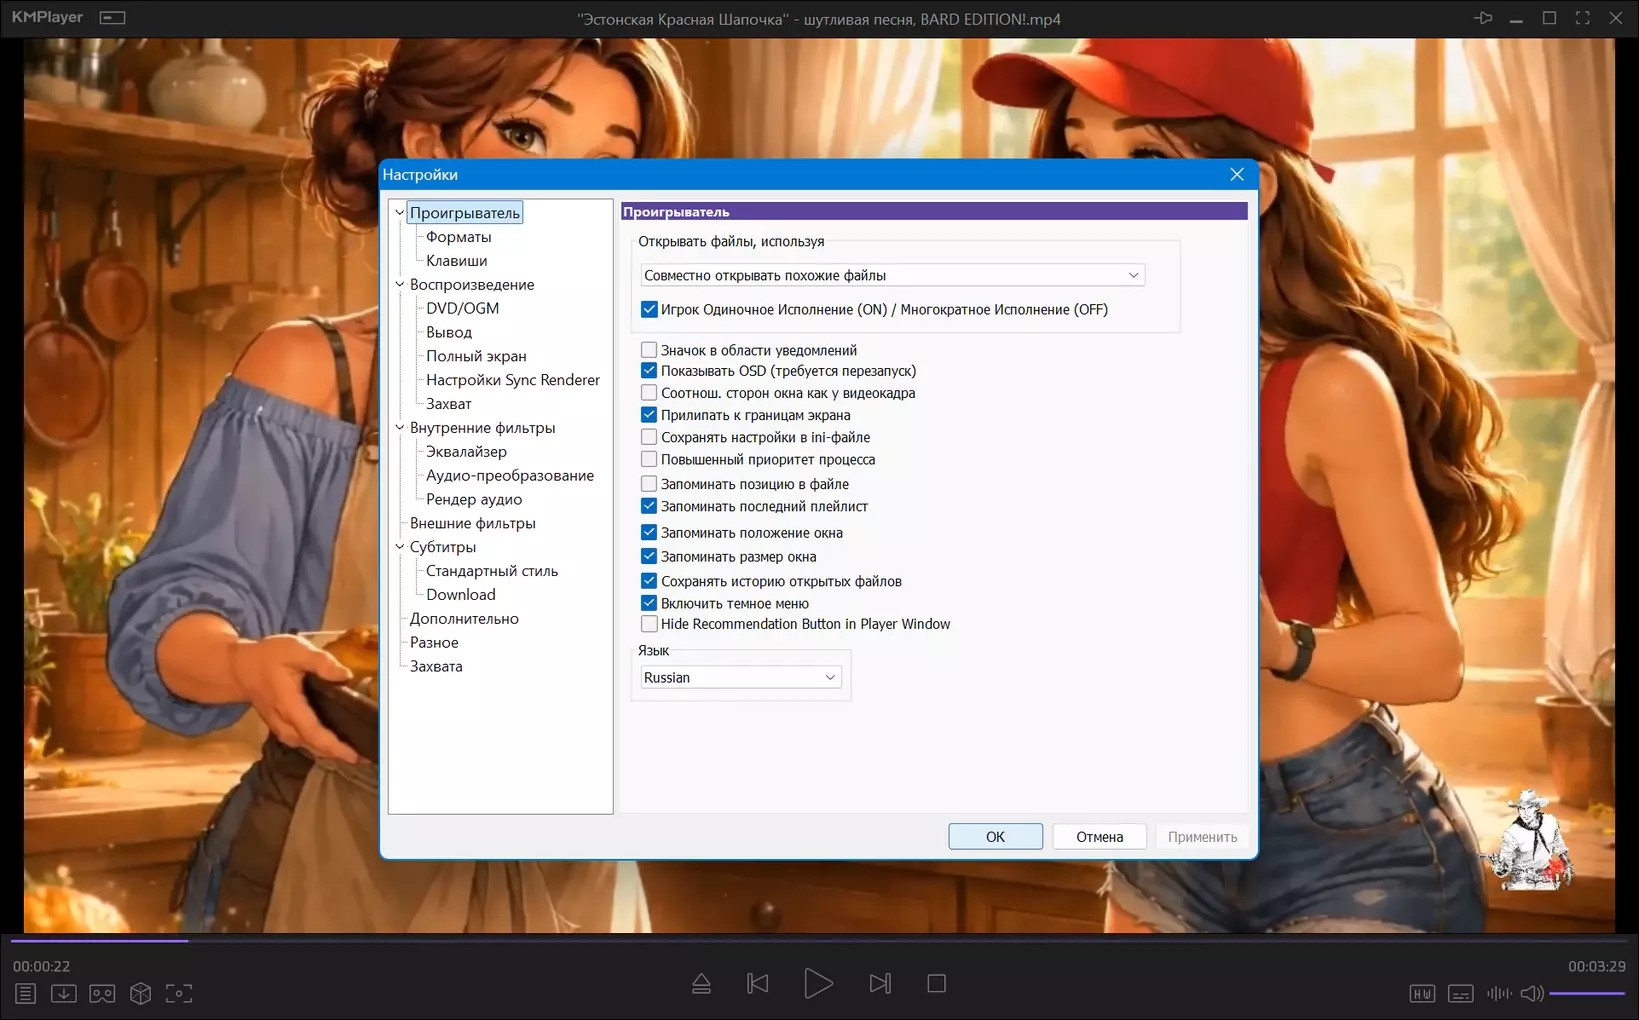Check 'Hide Recommendation Button in Player Window'
The height and width of the screenshot is (1020, 1639).
[649, 624]
